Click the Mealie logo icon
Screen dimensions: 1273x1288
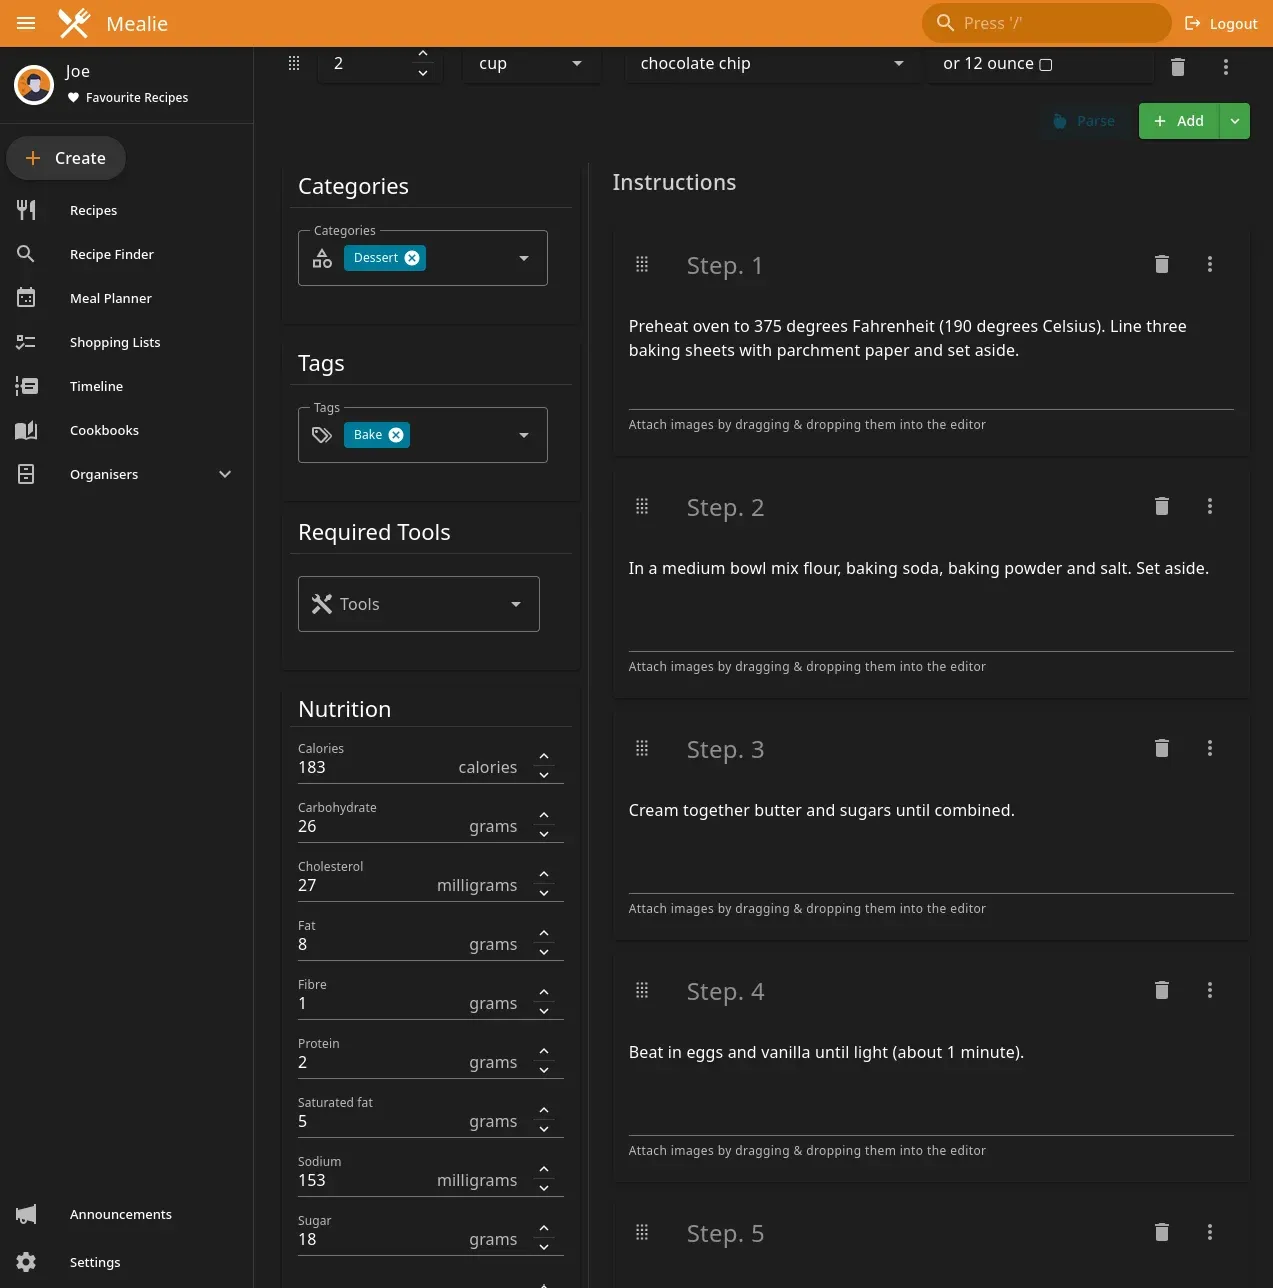[74, 23]
